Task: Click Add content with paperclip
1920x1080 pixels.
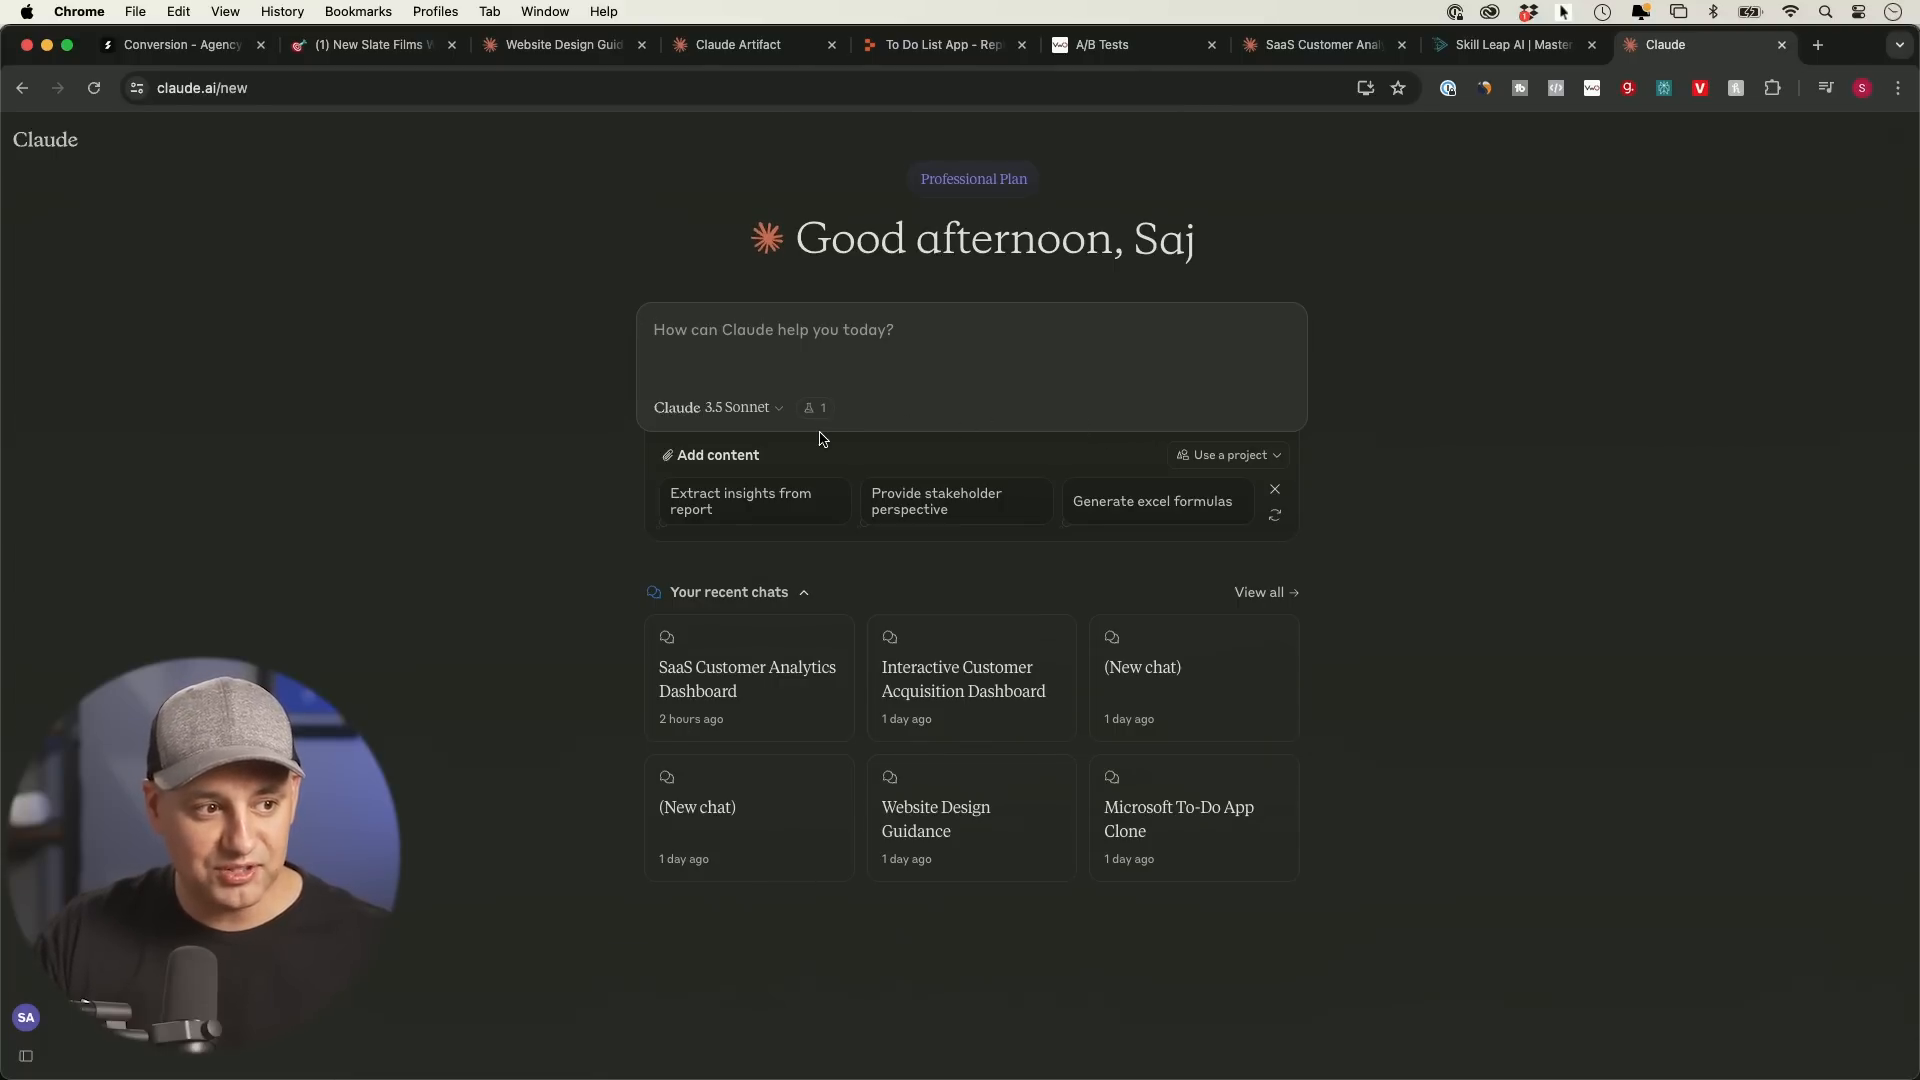Action: pyautogui.click(x=710, y=455)
